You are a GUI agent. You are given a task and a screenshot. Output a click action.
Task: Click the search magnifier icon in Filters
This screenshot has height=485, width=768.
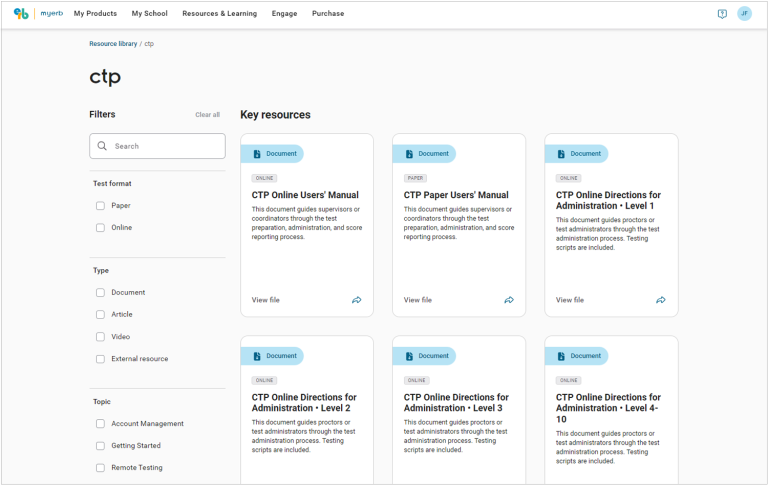click(102, 146)
